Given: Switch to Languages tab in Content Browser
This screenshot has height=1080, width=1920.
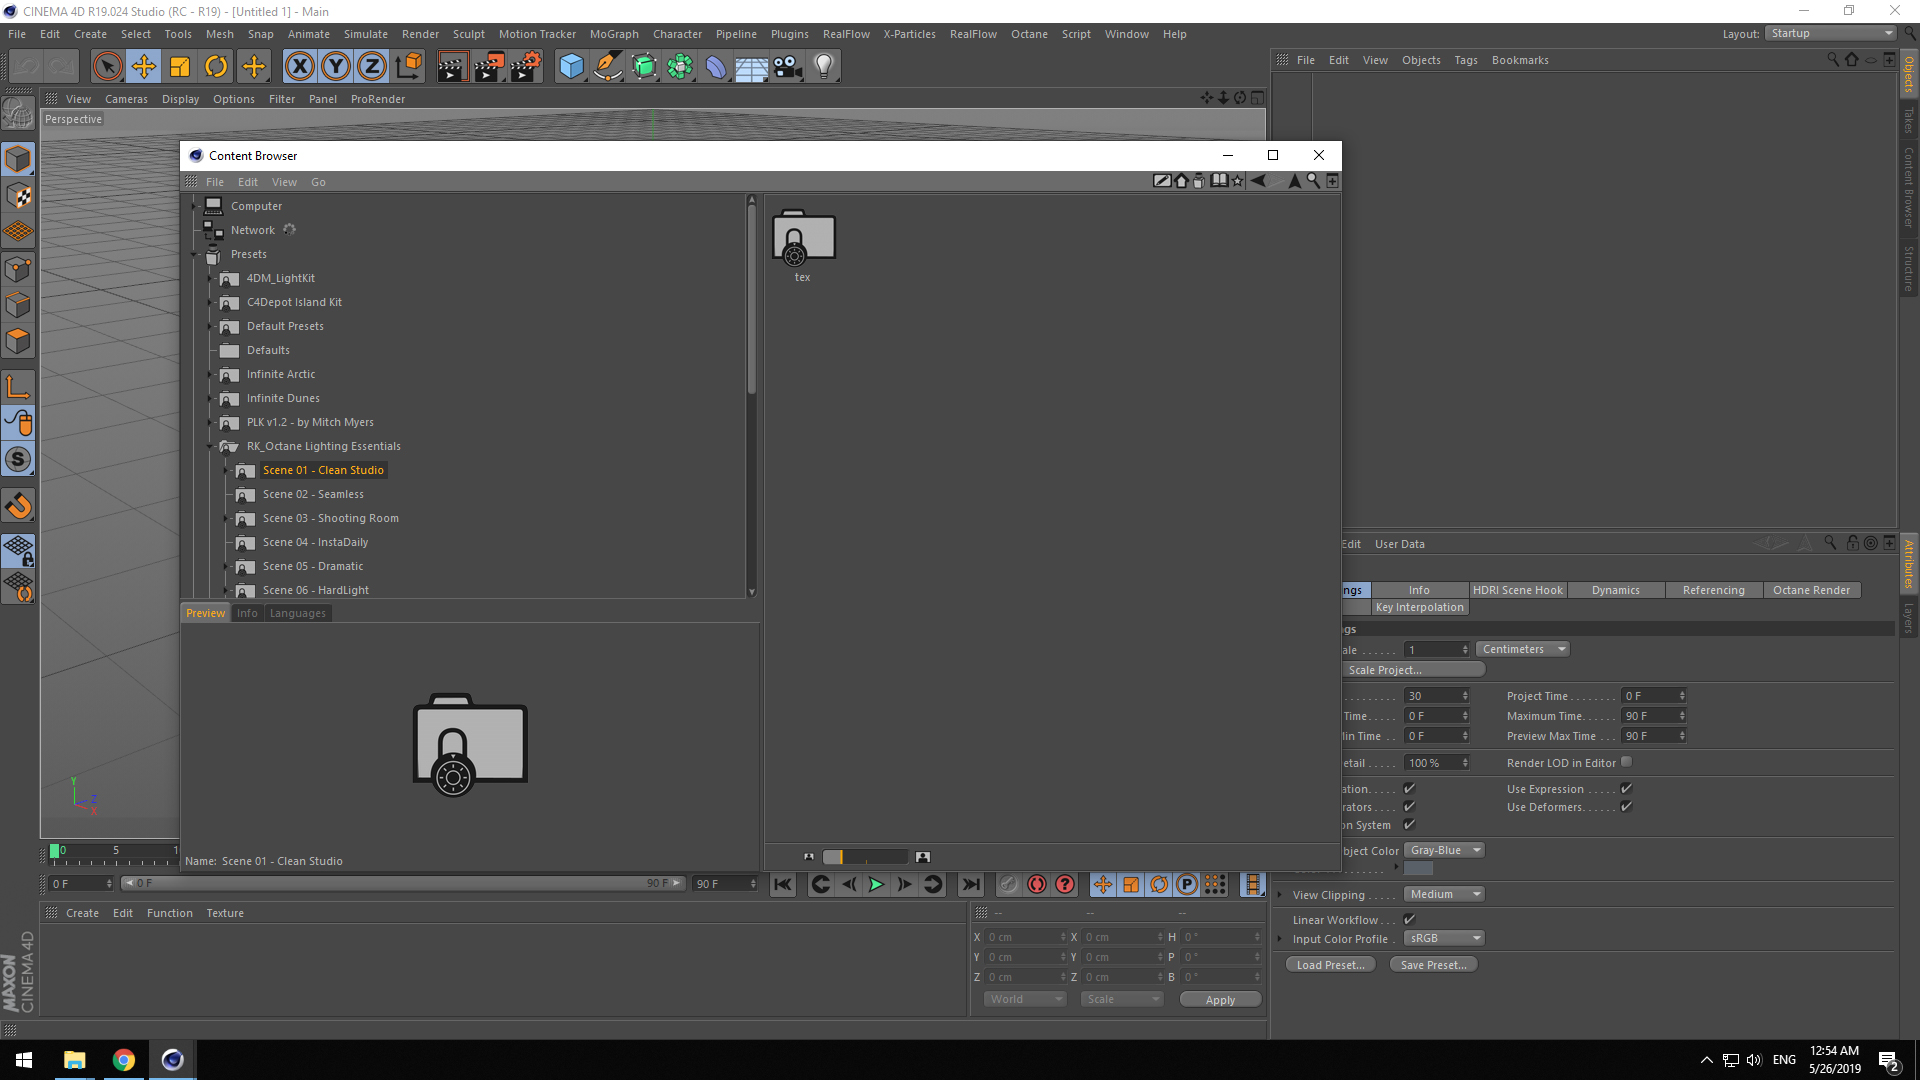Looking at the screenshot, I should (x=298, y=613).
